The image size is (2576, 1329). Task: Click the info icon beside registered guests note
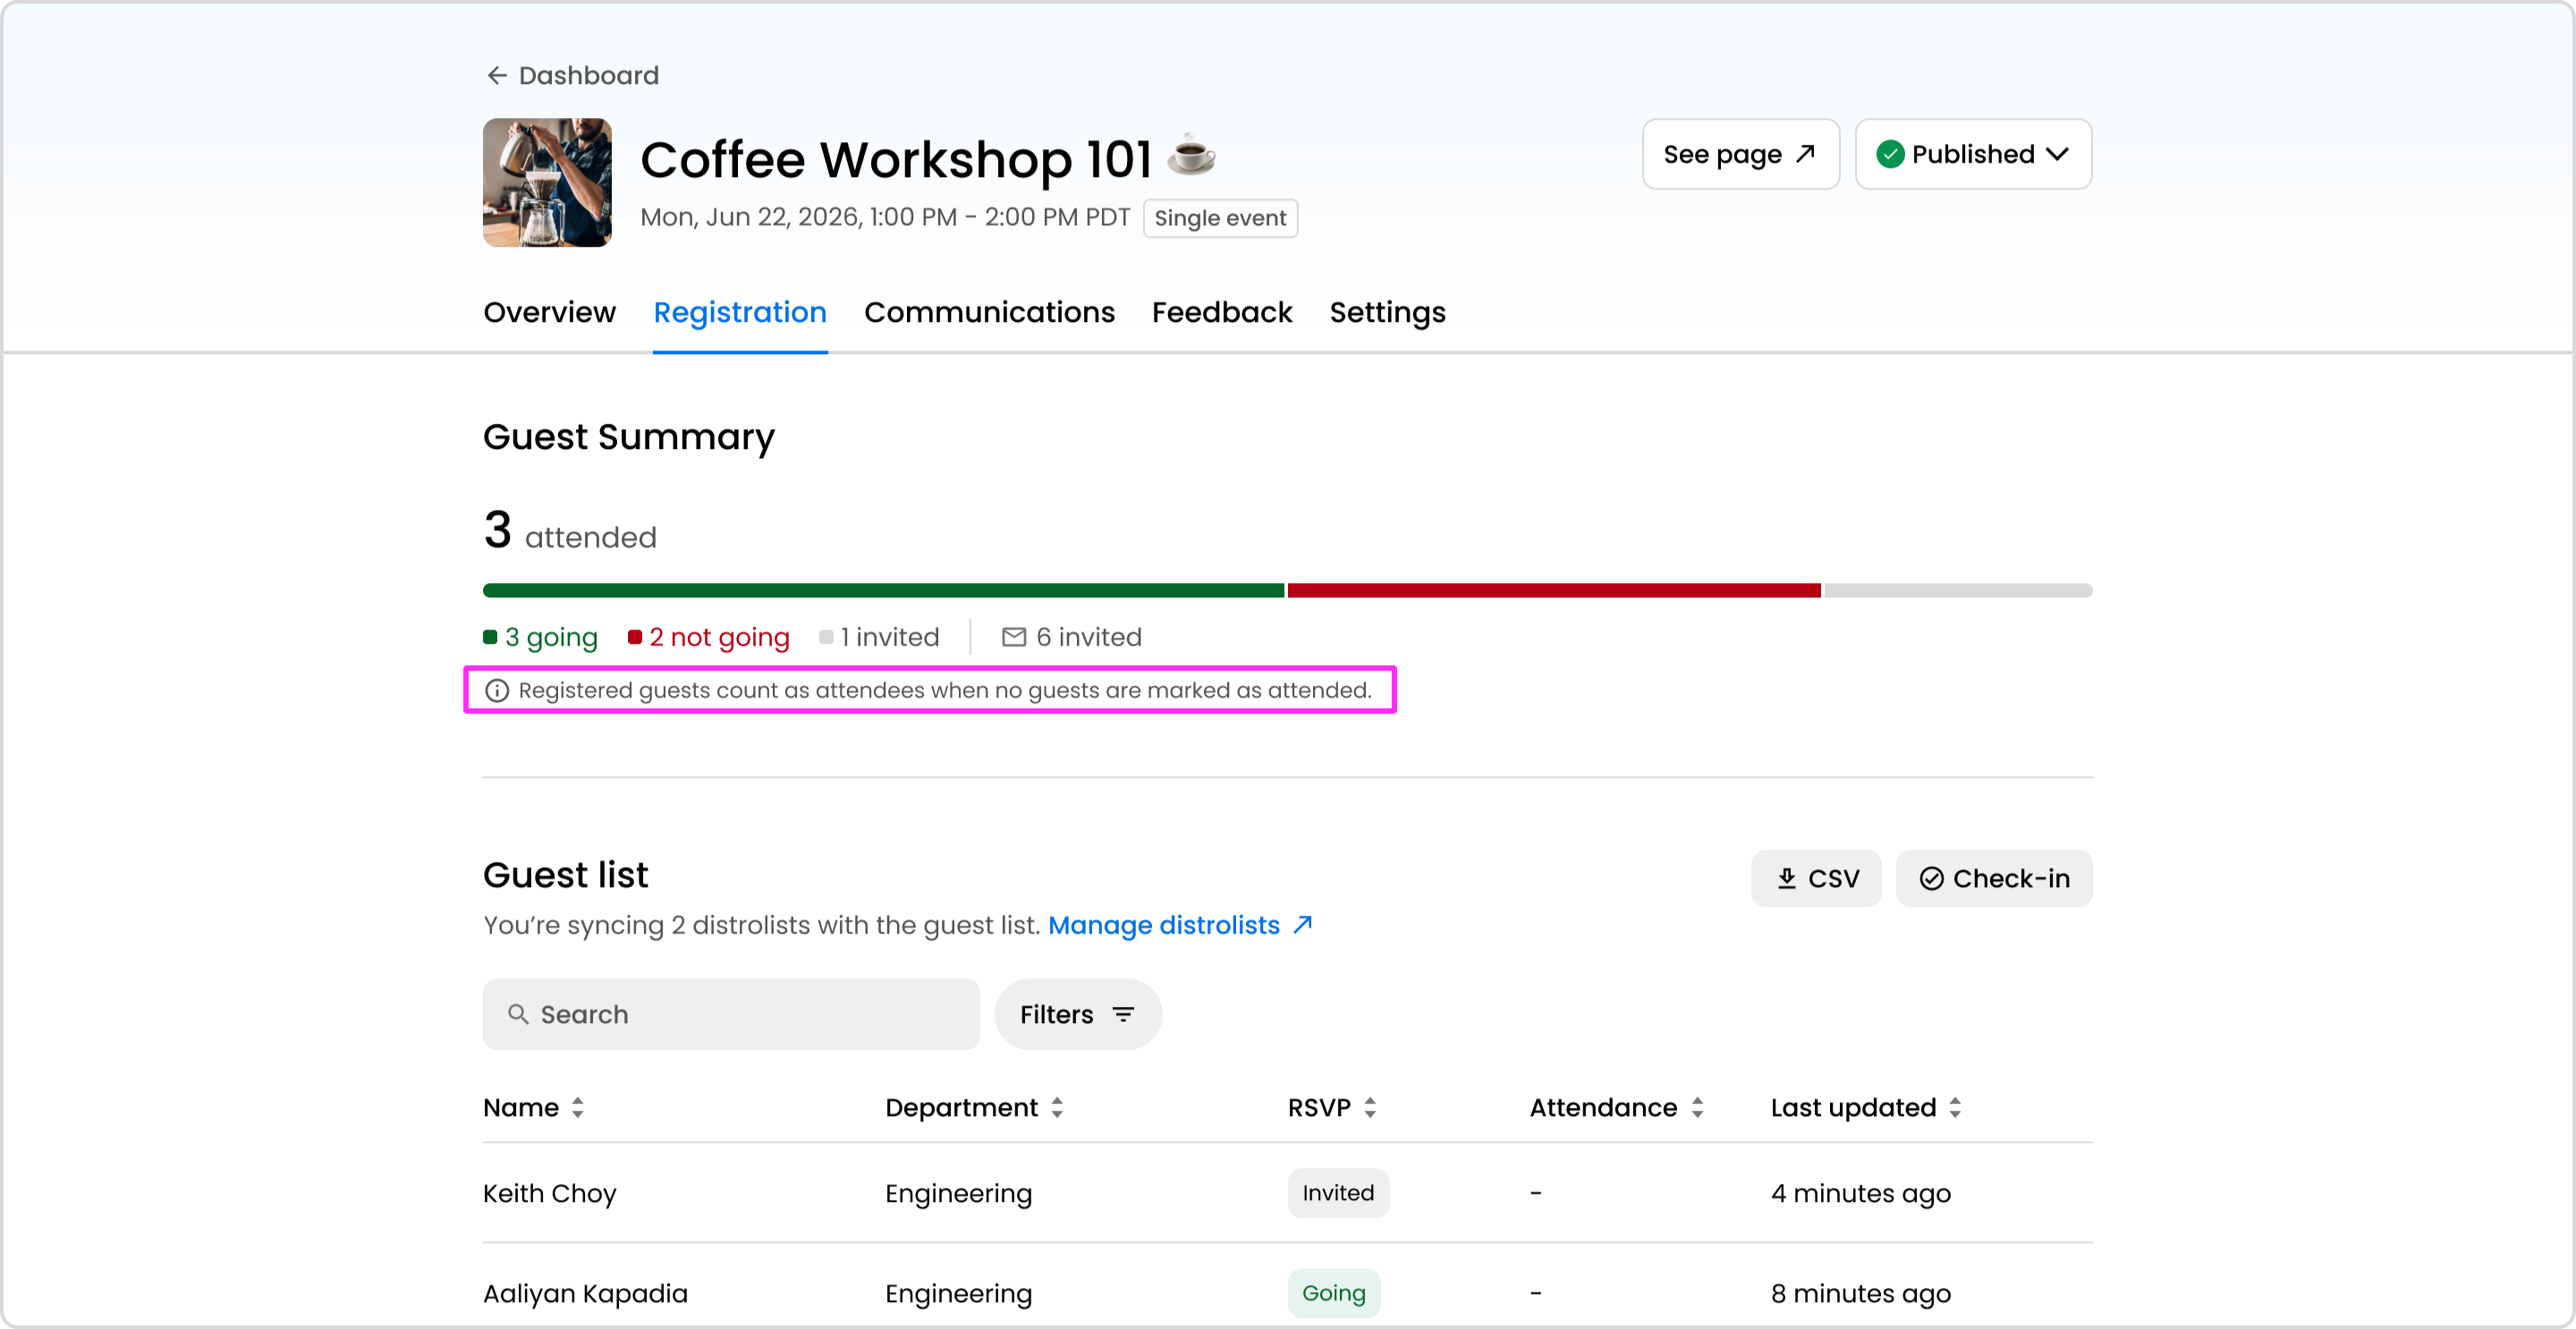(497, 691)
